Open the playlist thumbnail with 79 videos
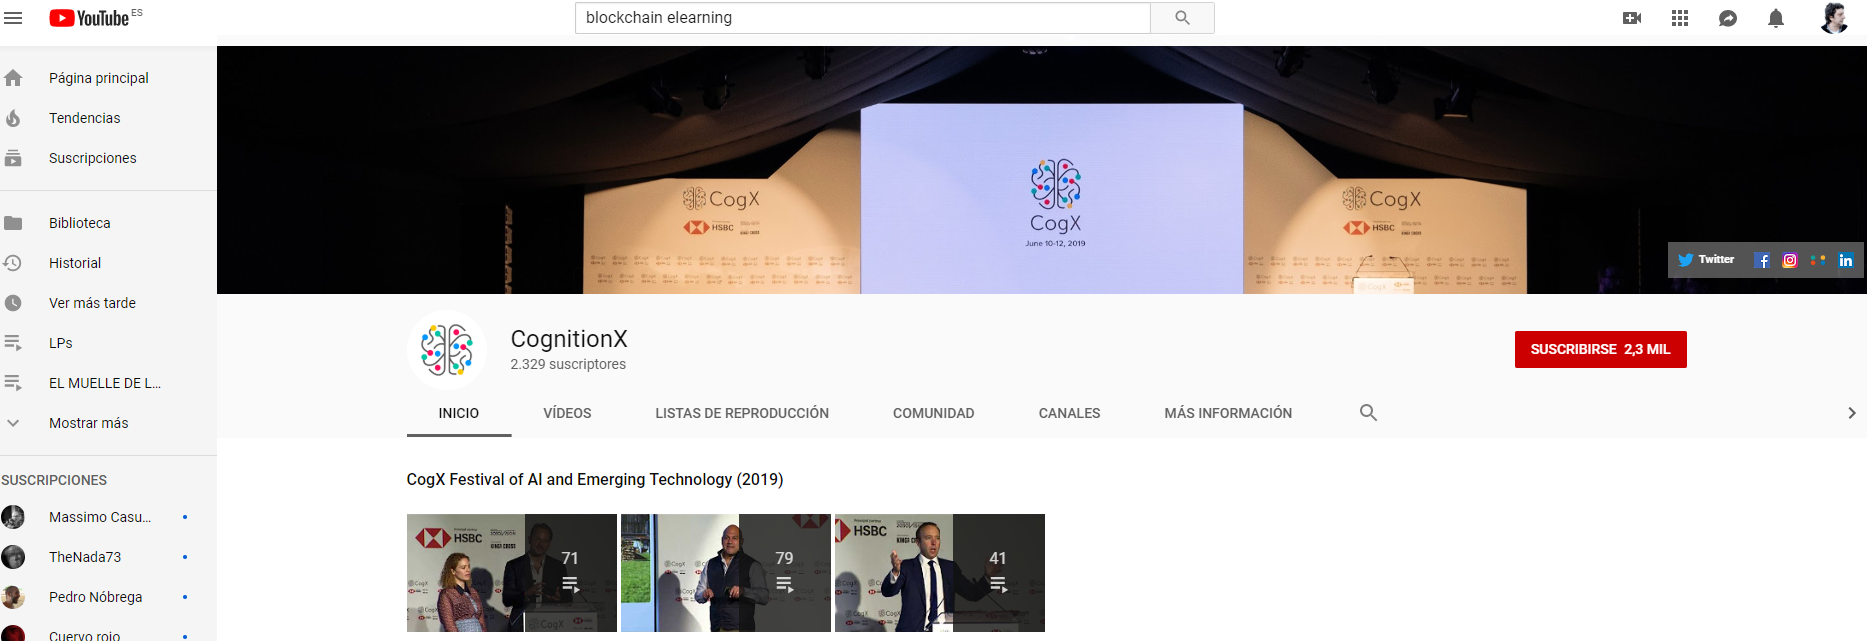 coord(726,573)
